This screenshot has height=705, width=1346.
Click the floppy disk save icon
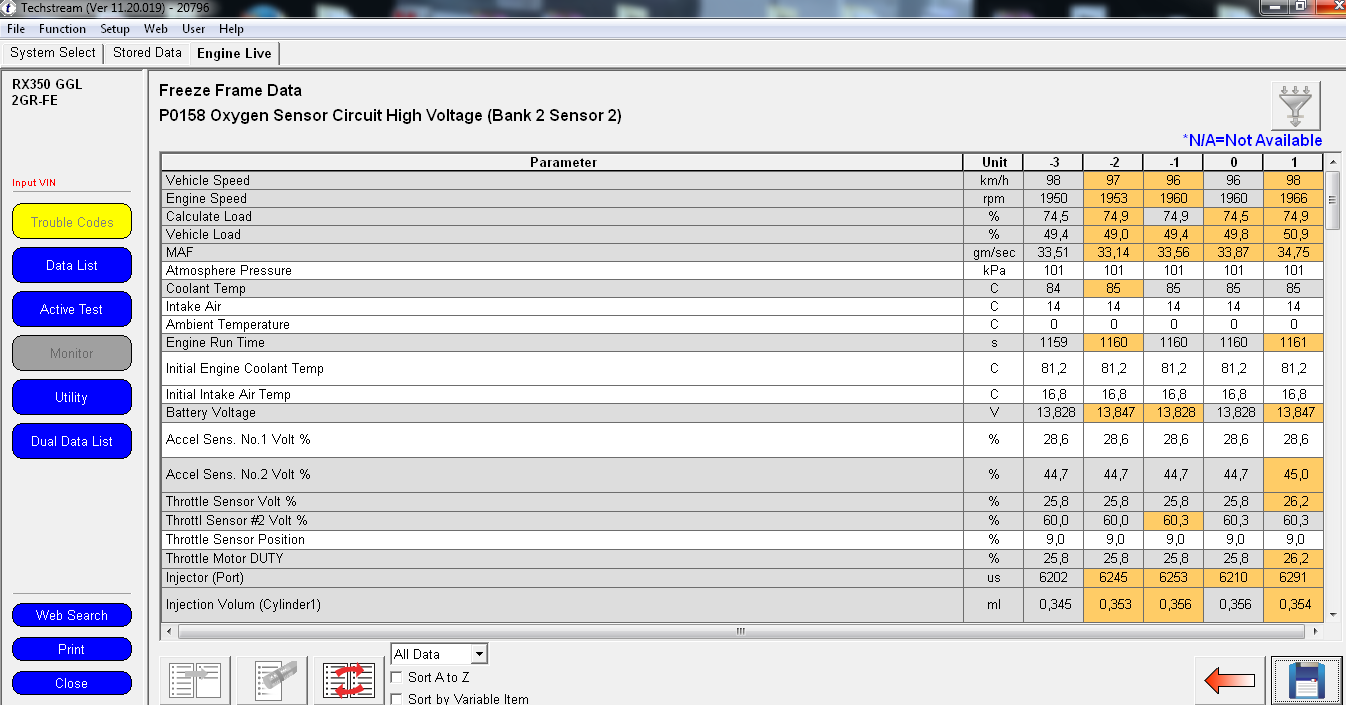pyautogui.click(x=1306, y=681)
